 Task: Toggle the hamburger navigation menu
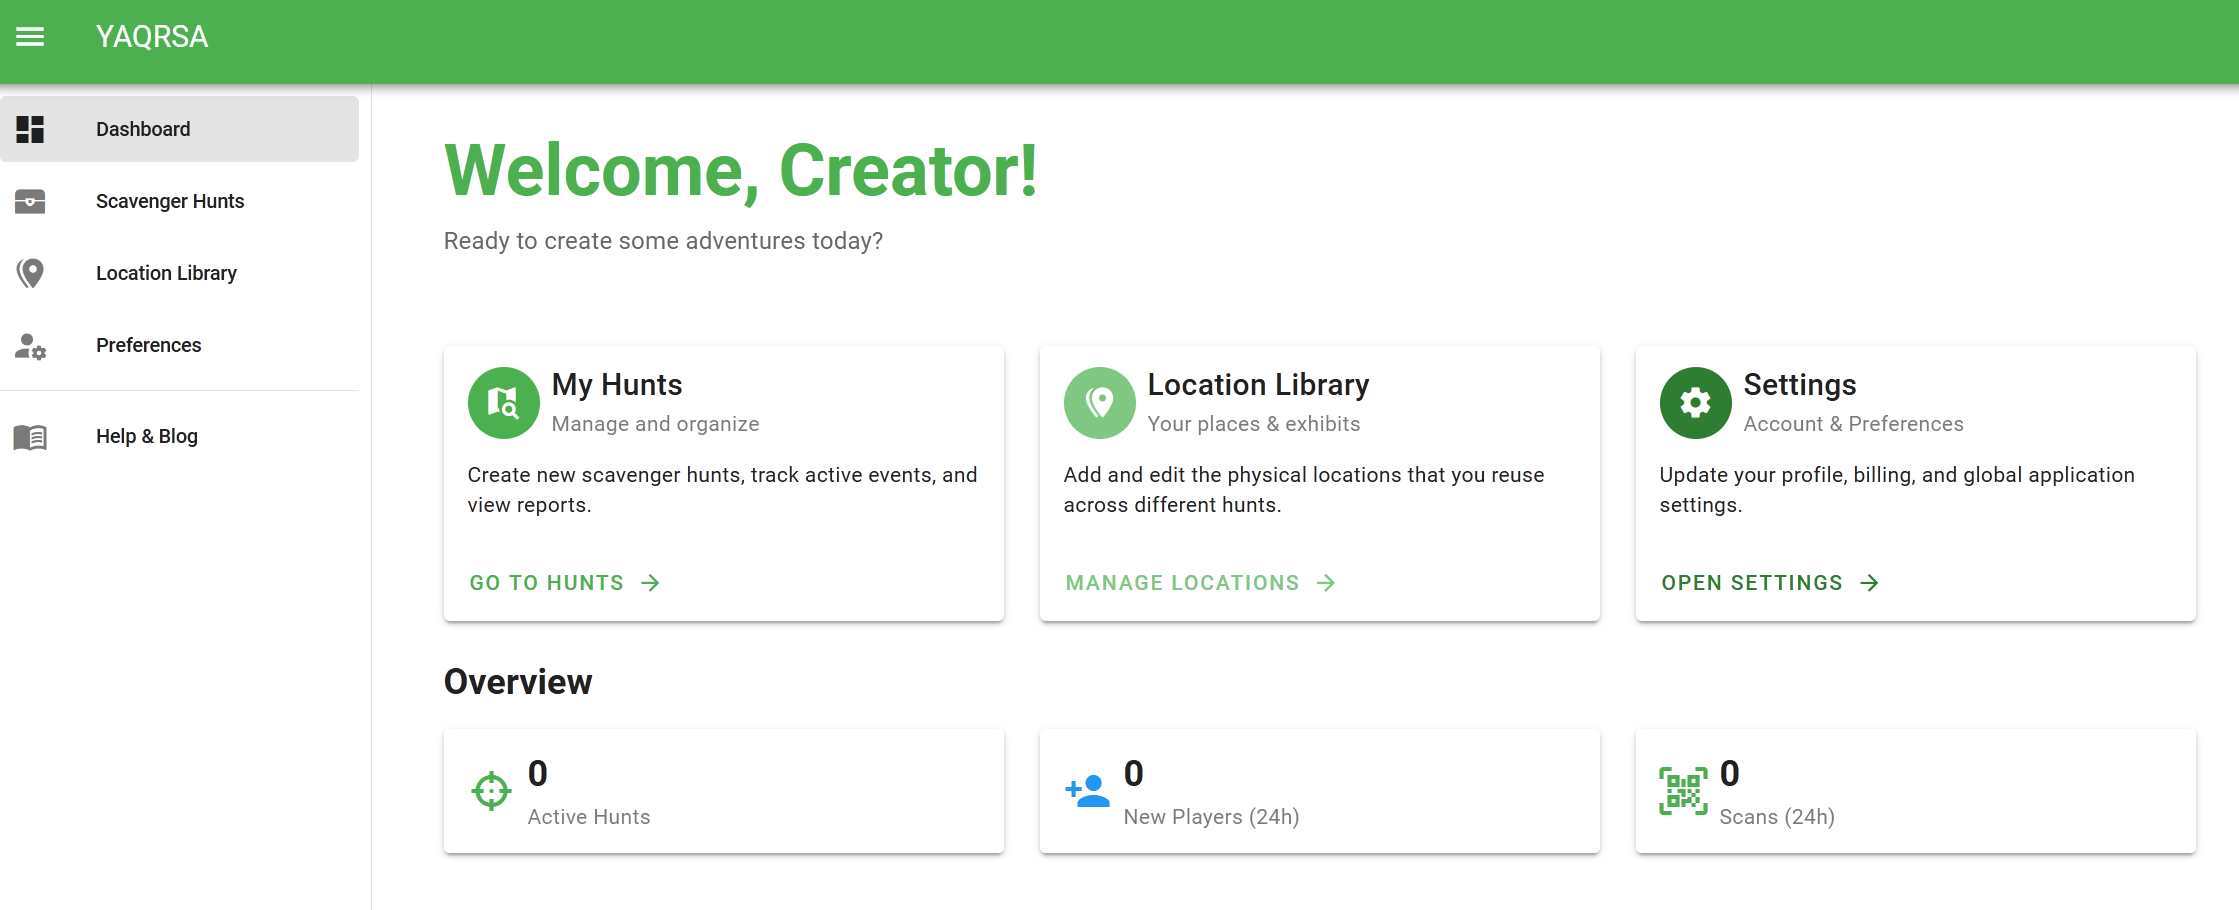click(30, 37)
